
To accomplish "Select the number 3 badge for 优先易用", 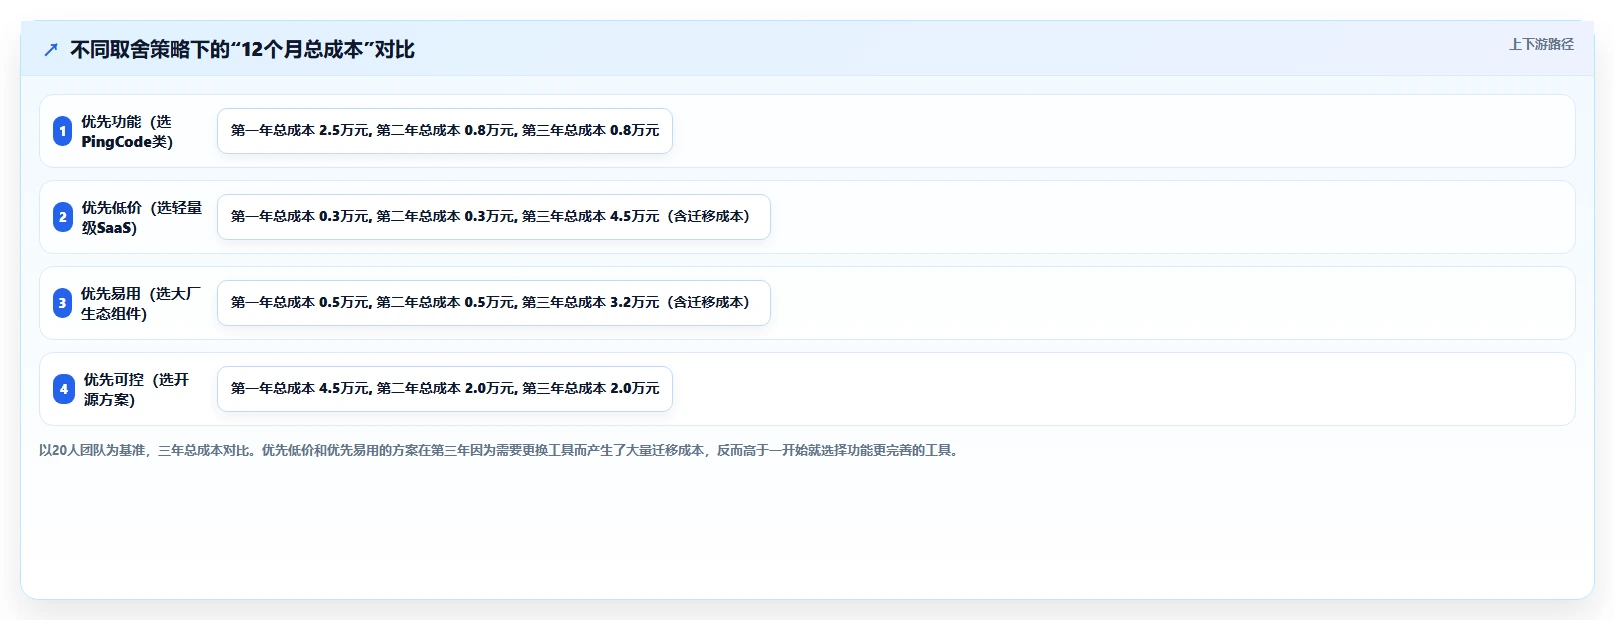I will tap(63, 303).
